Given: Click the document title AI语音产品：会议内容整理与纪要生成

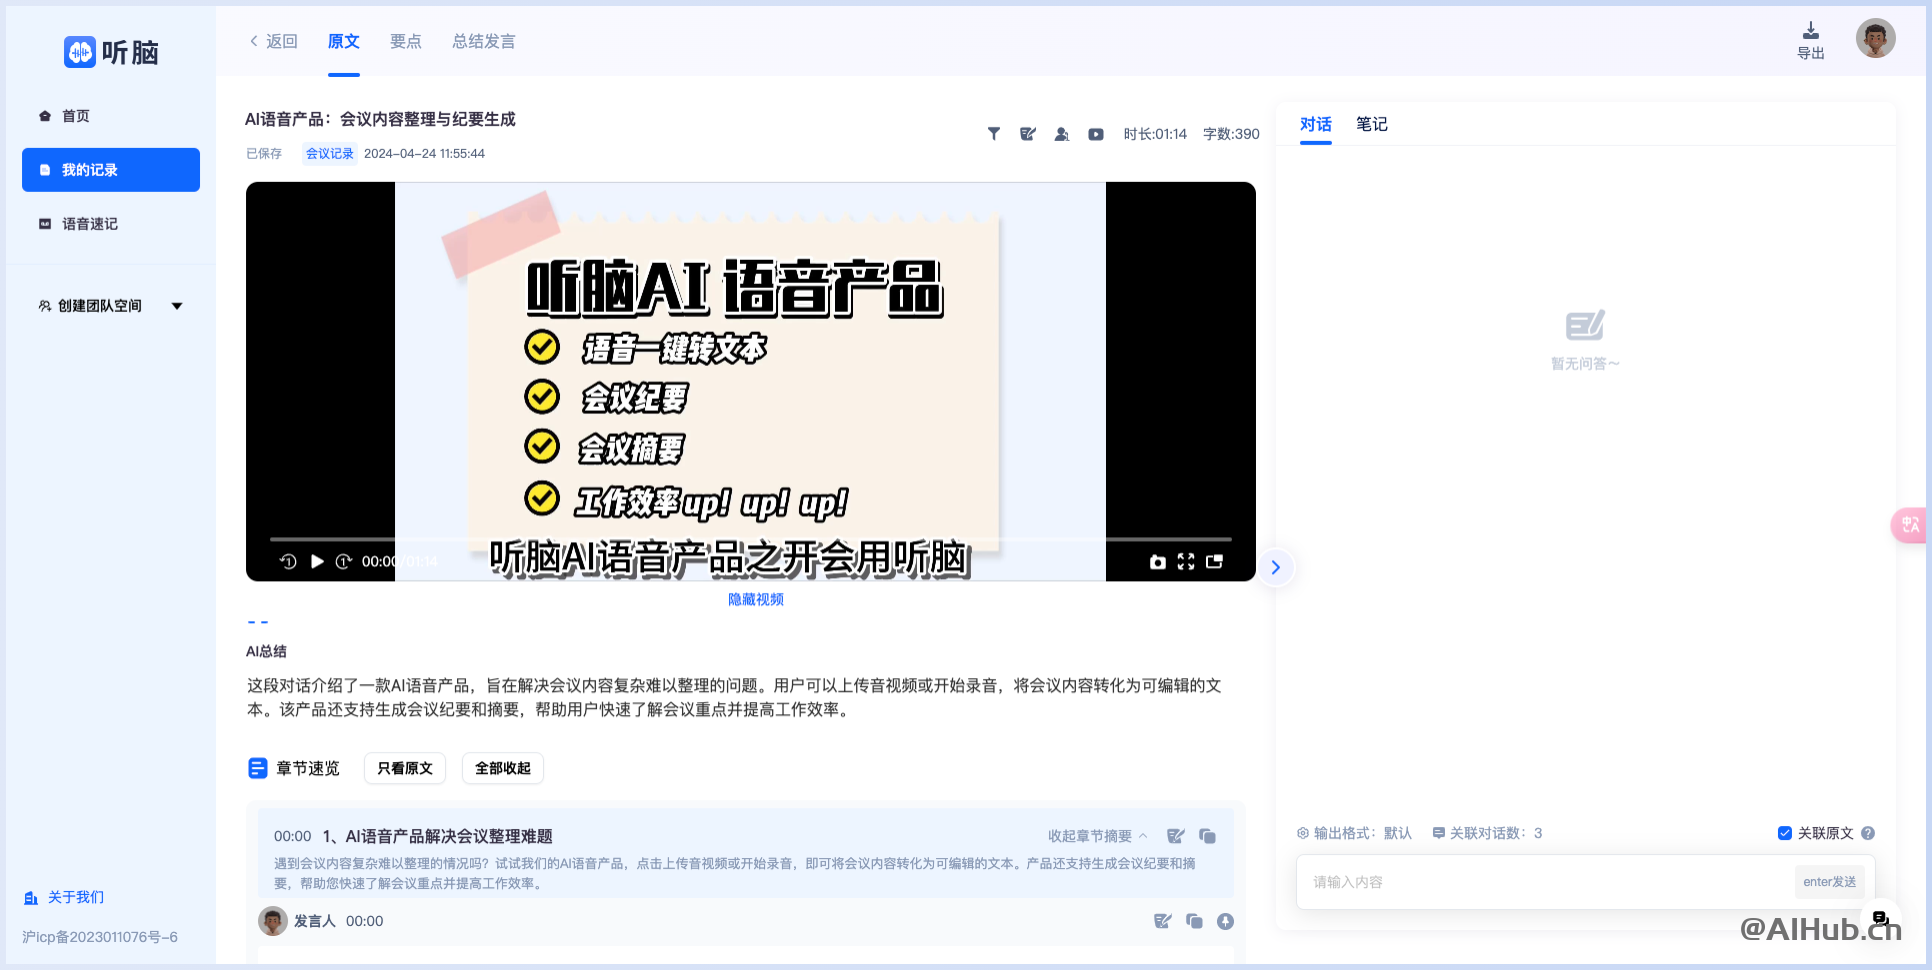Looking at the screenshot, I should [380, 119].
